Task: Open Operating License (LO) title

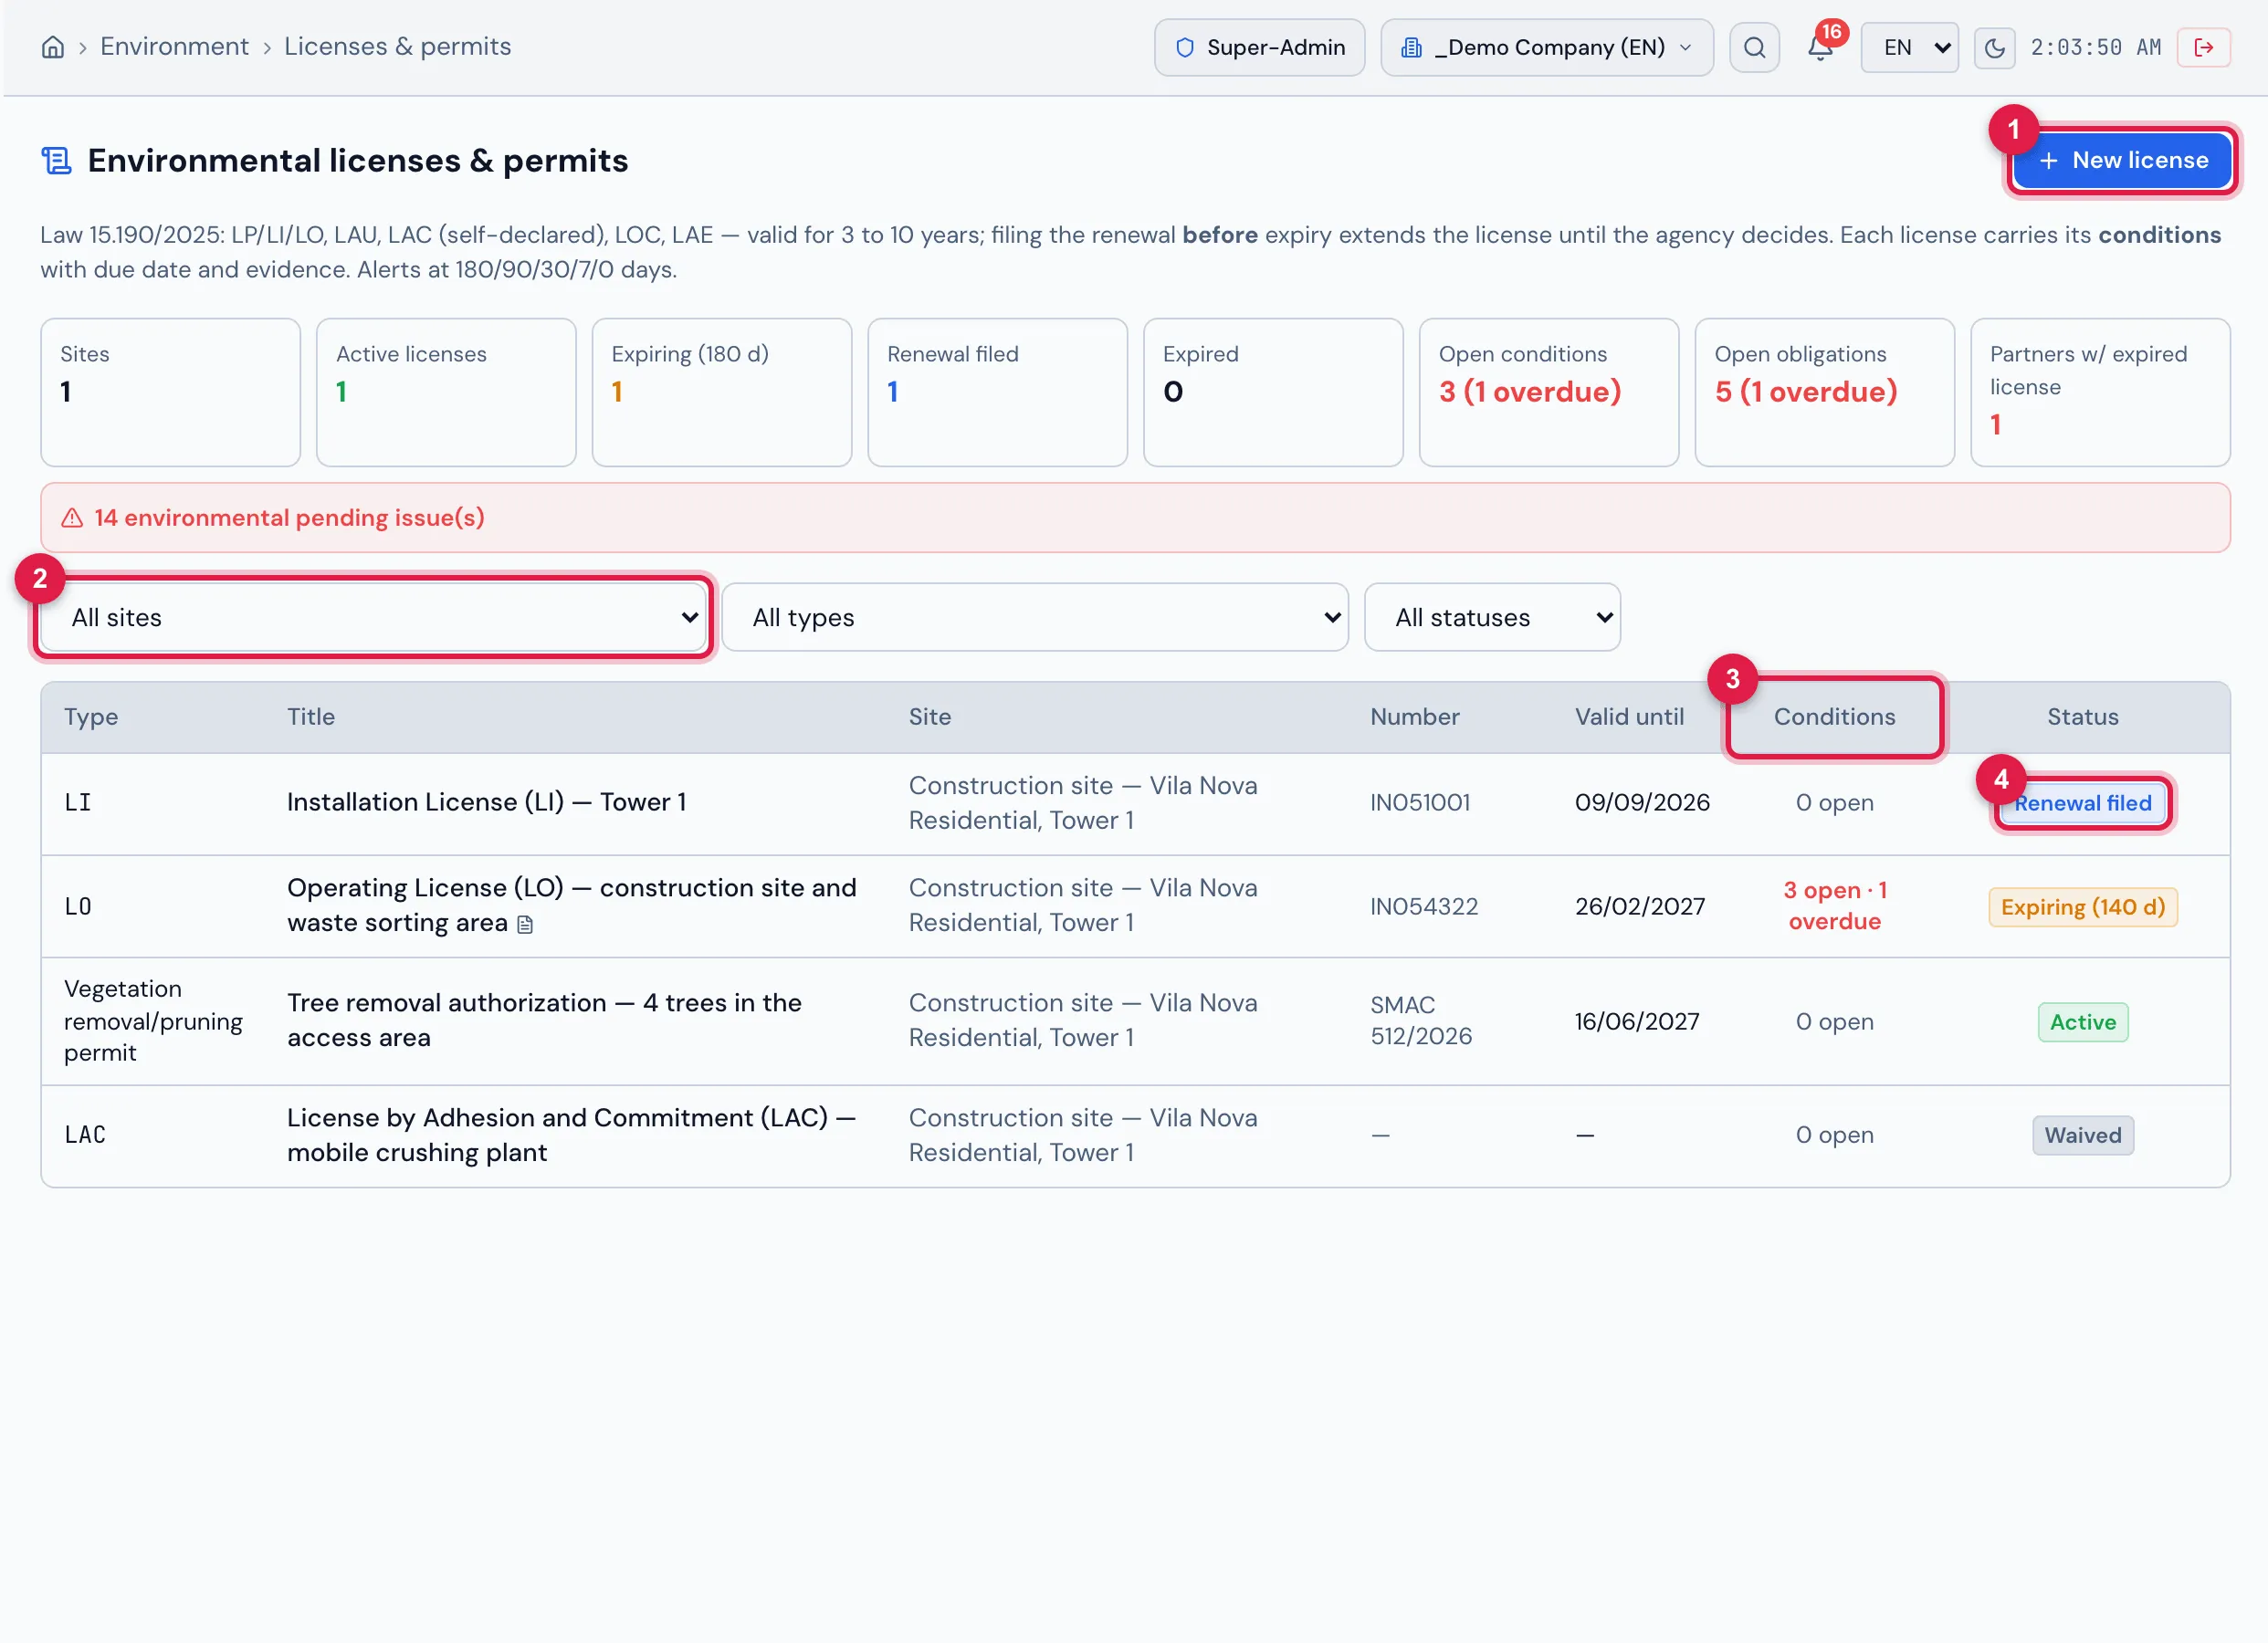Action: point(572,906)
